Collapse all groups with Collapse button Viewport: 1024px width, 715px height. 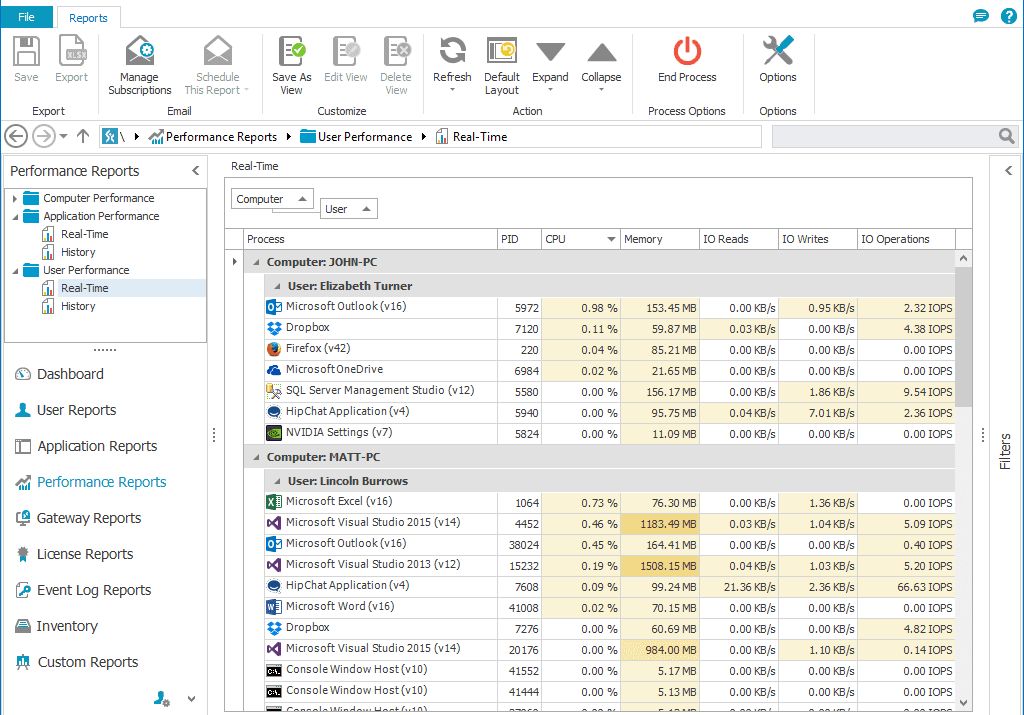(601, 64)
